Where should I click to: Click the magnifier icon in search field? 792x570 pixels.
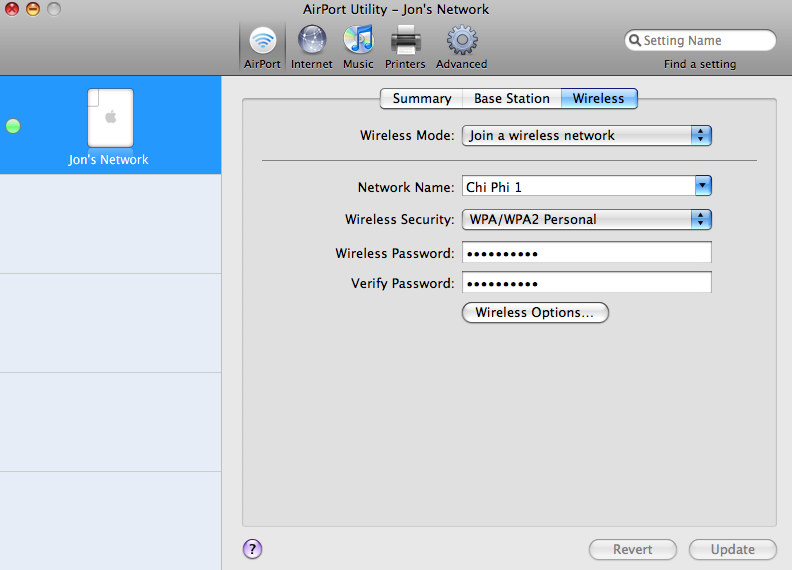point(635,40)
